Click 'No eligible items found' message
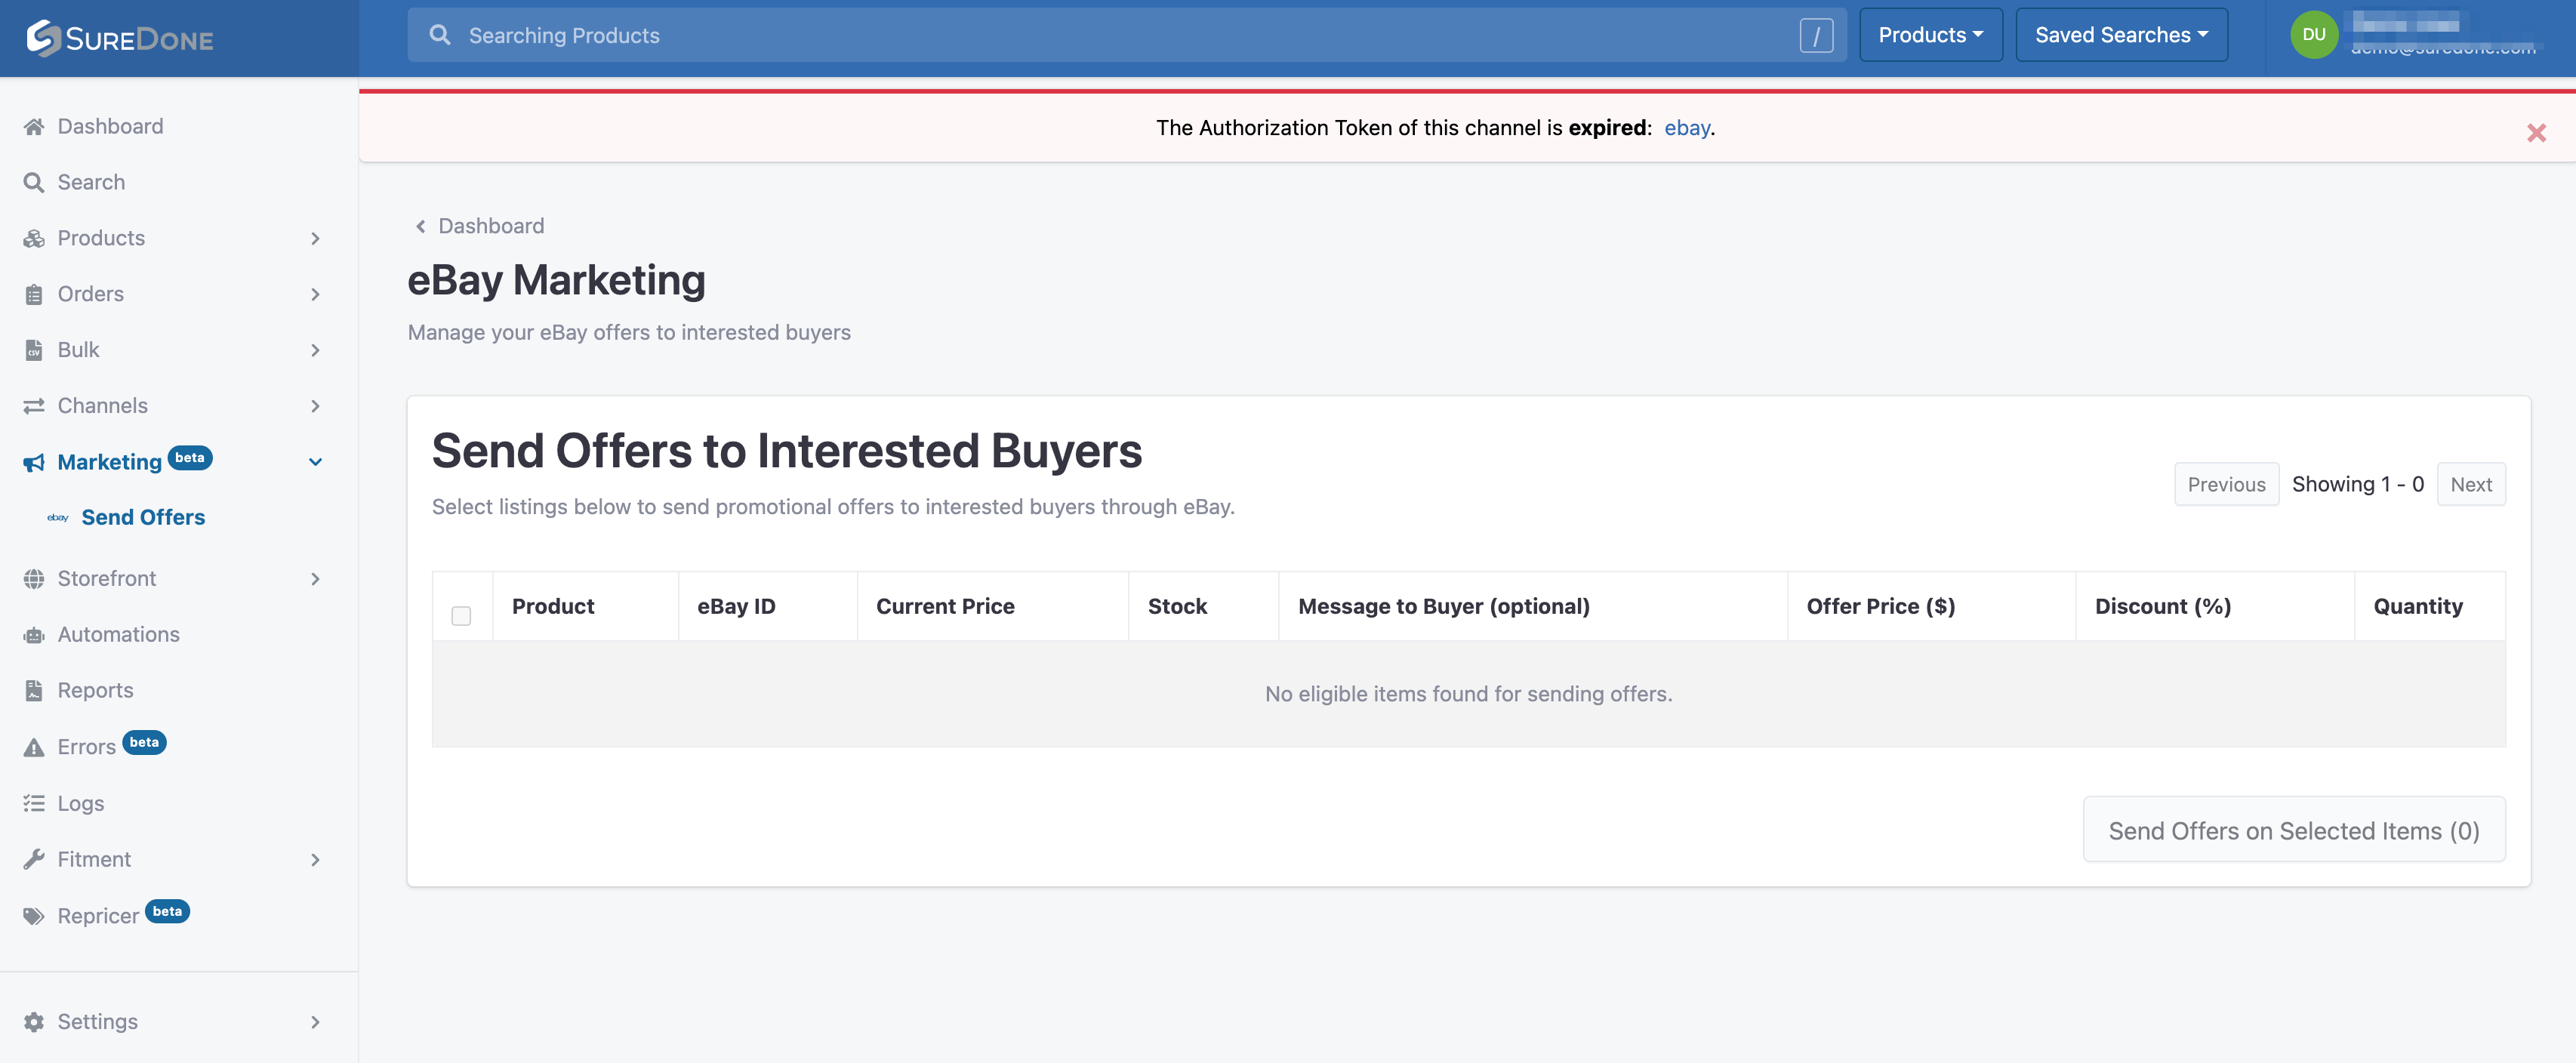The image size is (2576, 1063). point(1468,694)
